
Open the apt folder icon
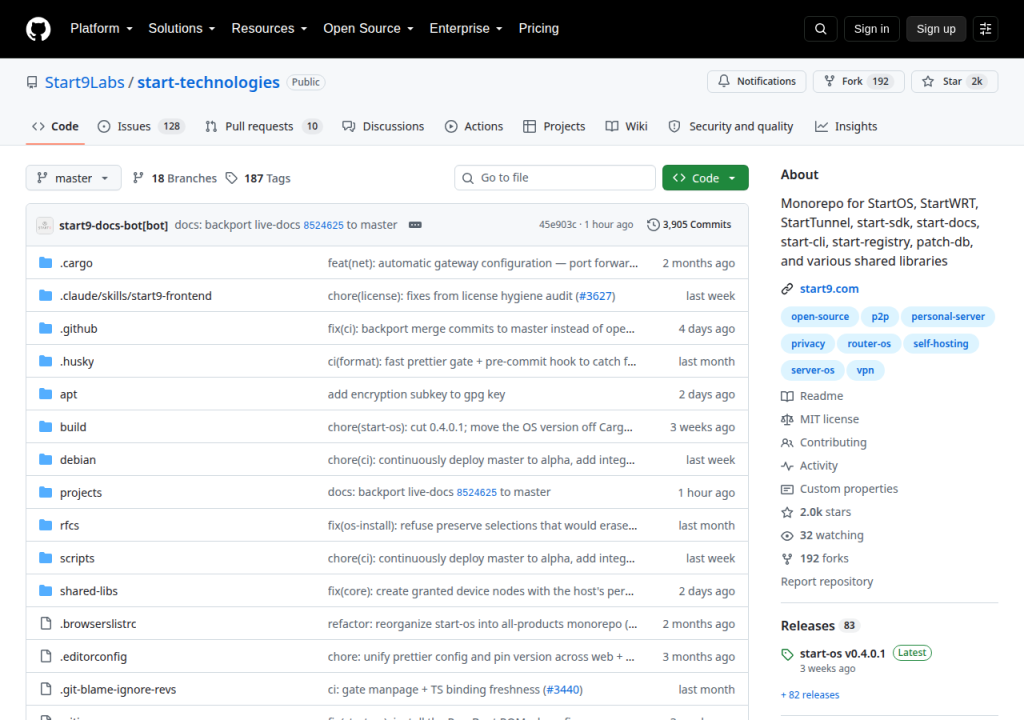45,393
